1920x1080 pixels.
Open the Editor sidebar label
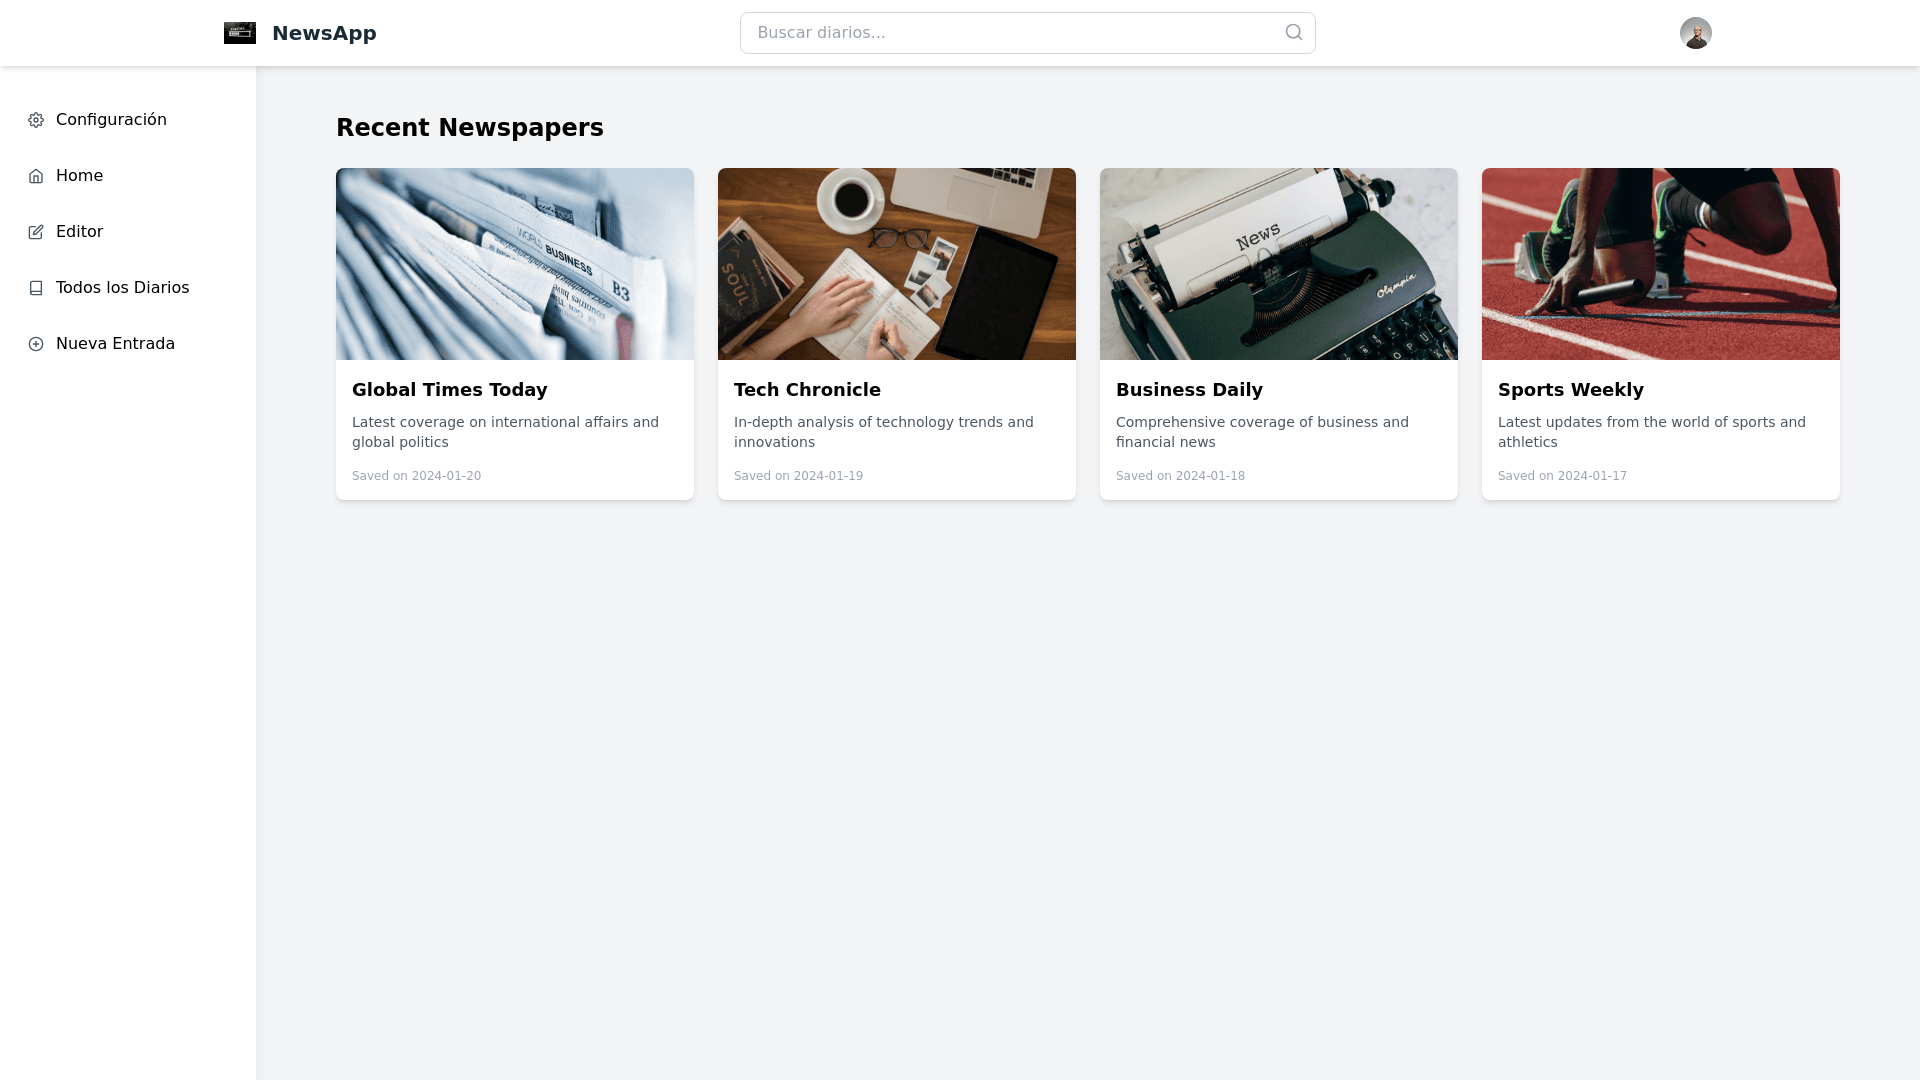click(79, 232)
